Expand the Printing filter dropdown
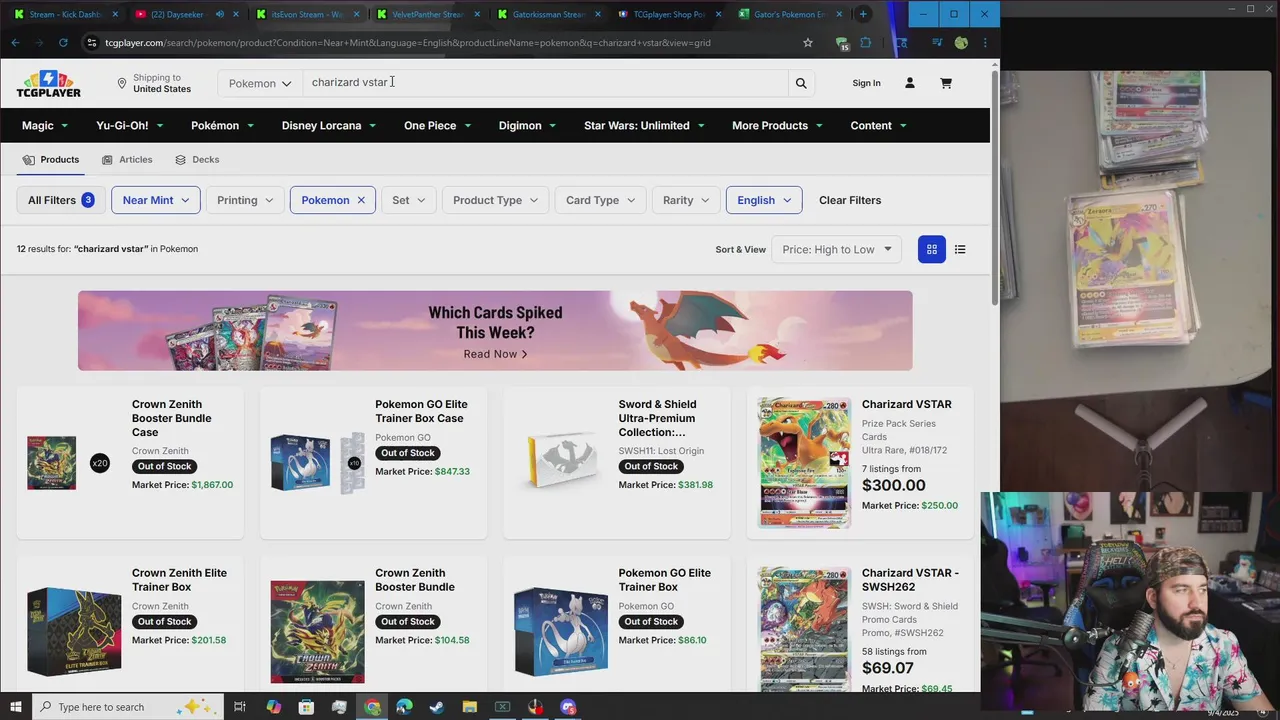The width and height of the screenshot is (1280, 720). click(x=245, y=200)
